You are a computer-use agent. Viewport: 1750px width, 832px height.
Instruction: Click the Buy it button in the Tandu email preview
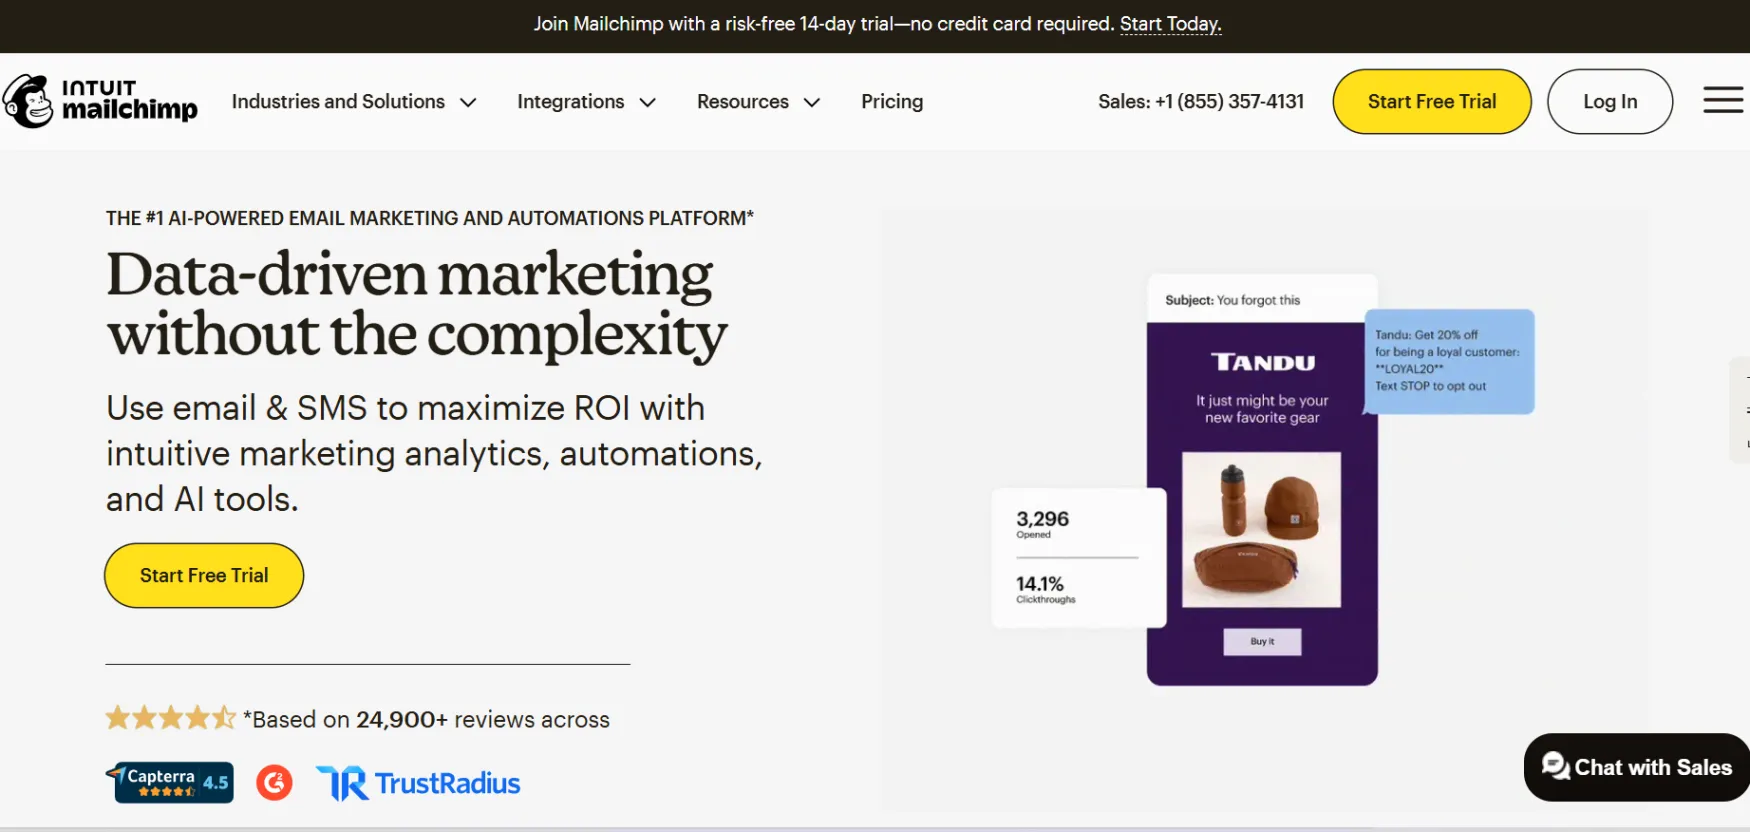(1261, 641)
